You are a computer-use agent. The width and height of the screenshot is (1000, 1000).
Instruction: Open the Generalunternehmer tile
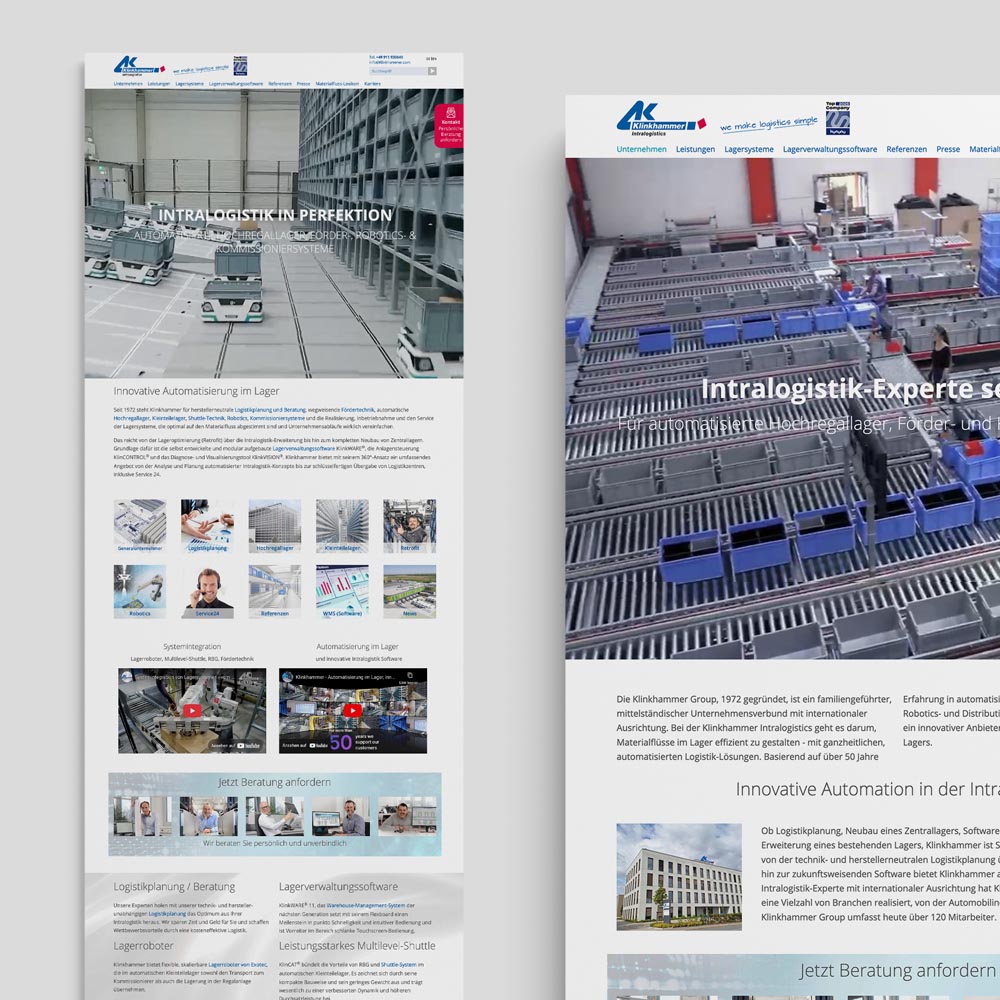pos(140,526)
